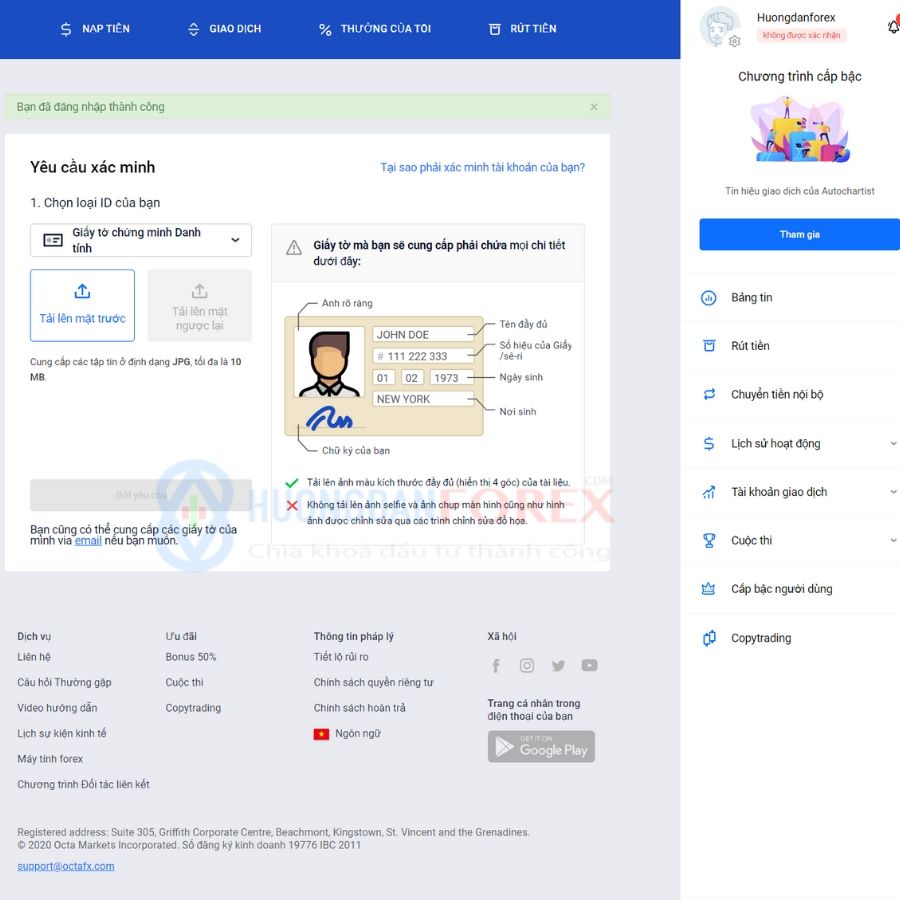Open the Nạp tiền deposit menu
Image resolution: width=900 pixels, height=900 pixels.
click(x=95, y=29)
